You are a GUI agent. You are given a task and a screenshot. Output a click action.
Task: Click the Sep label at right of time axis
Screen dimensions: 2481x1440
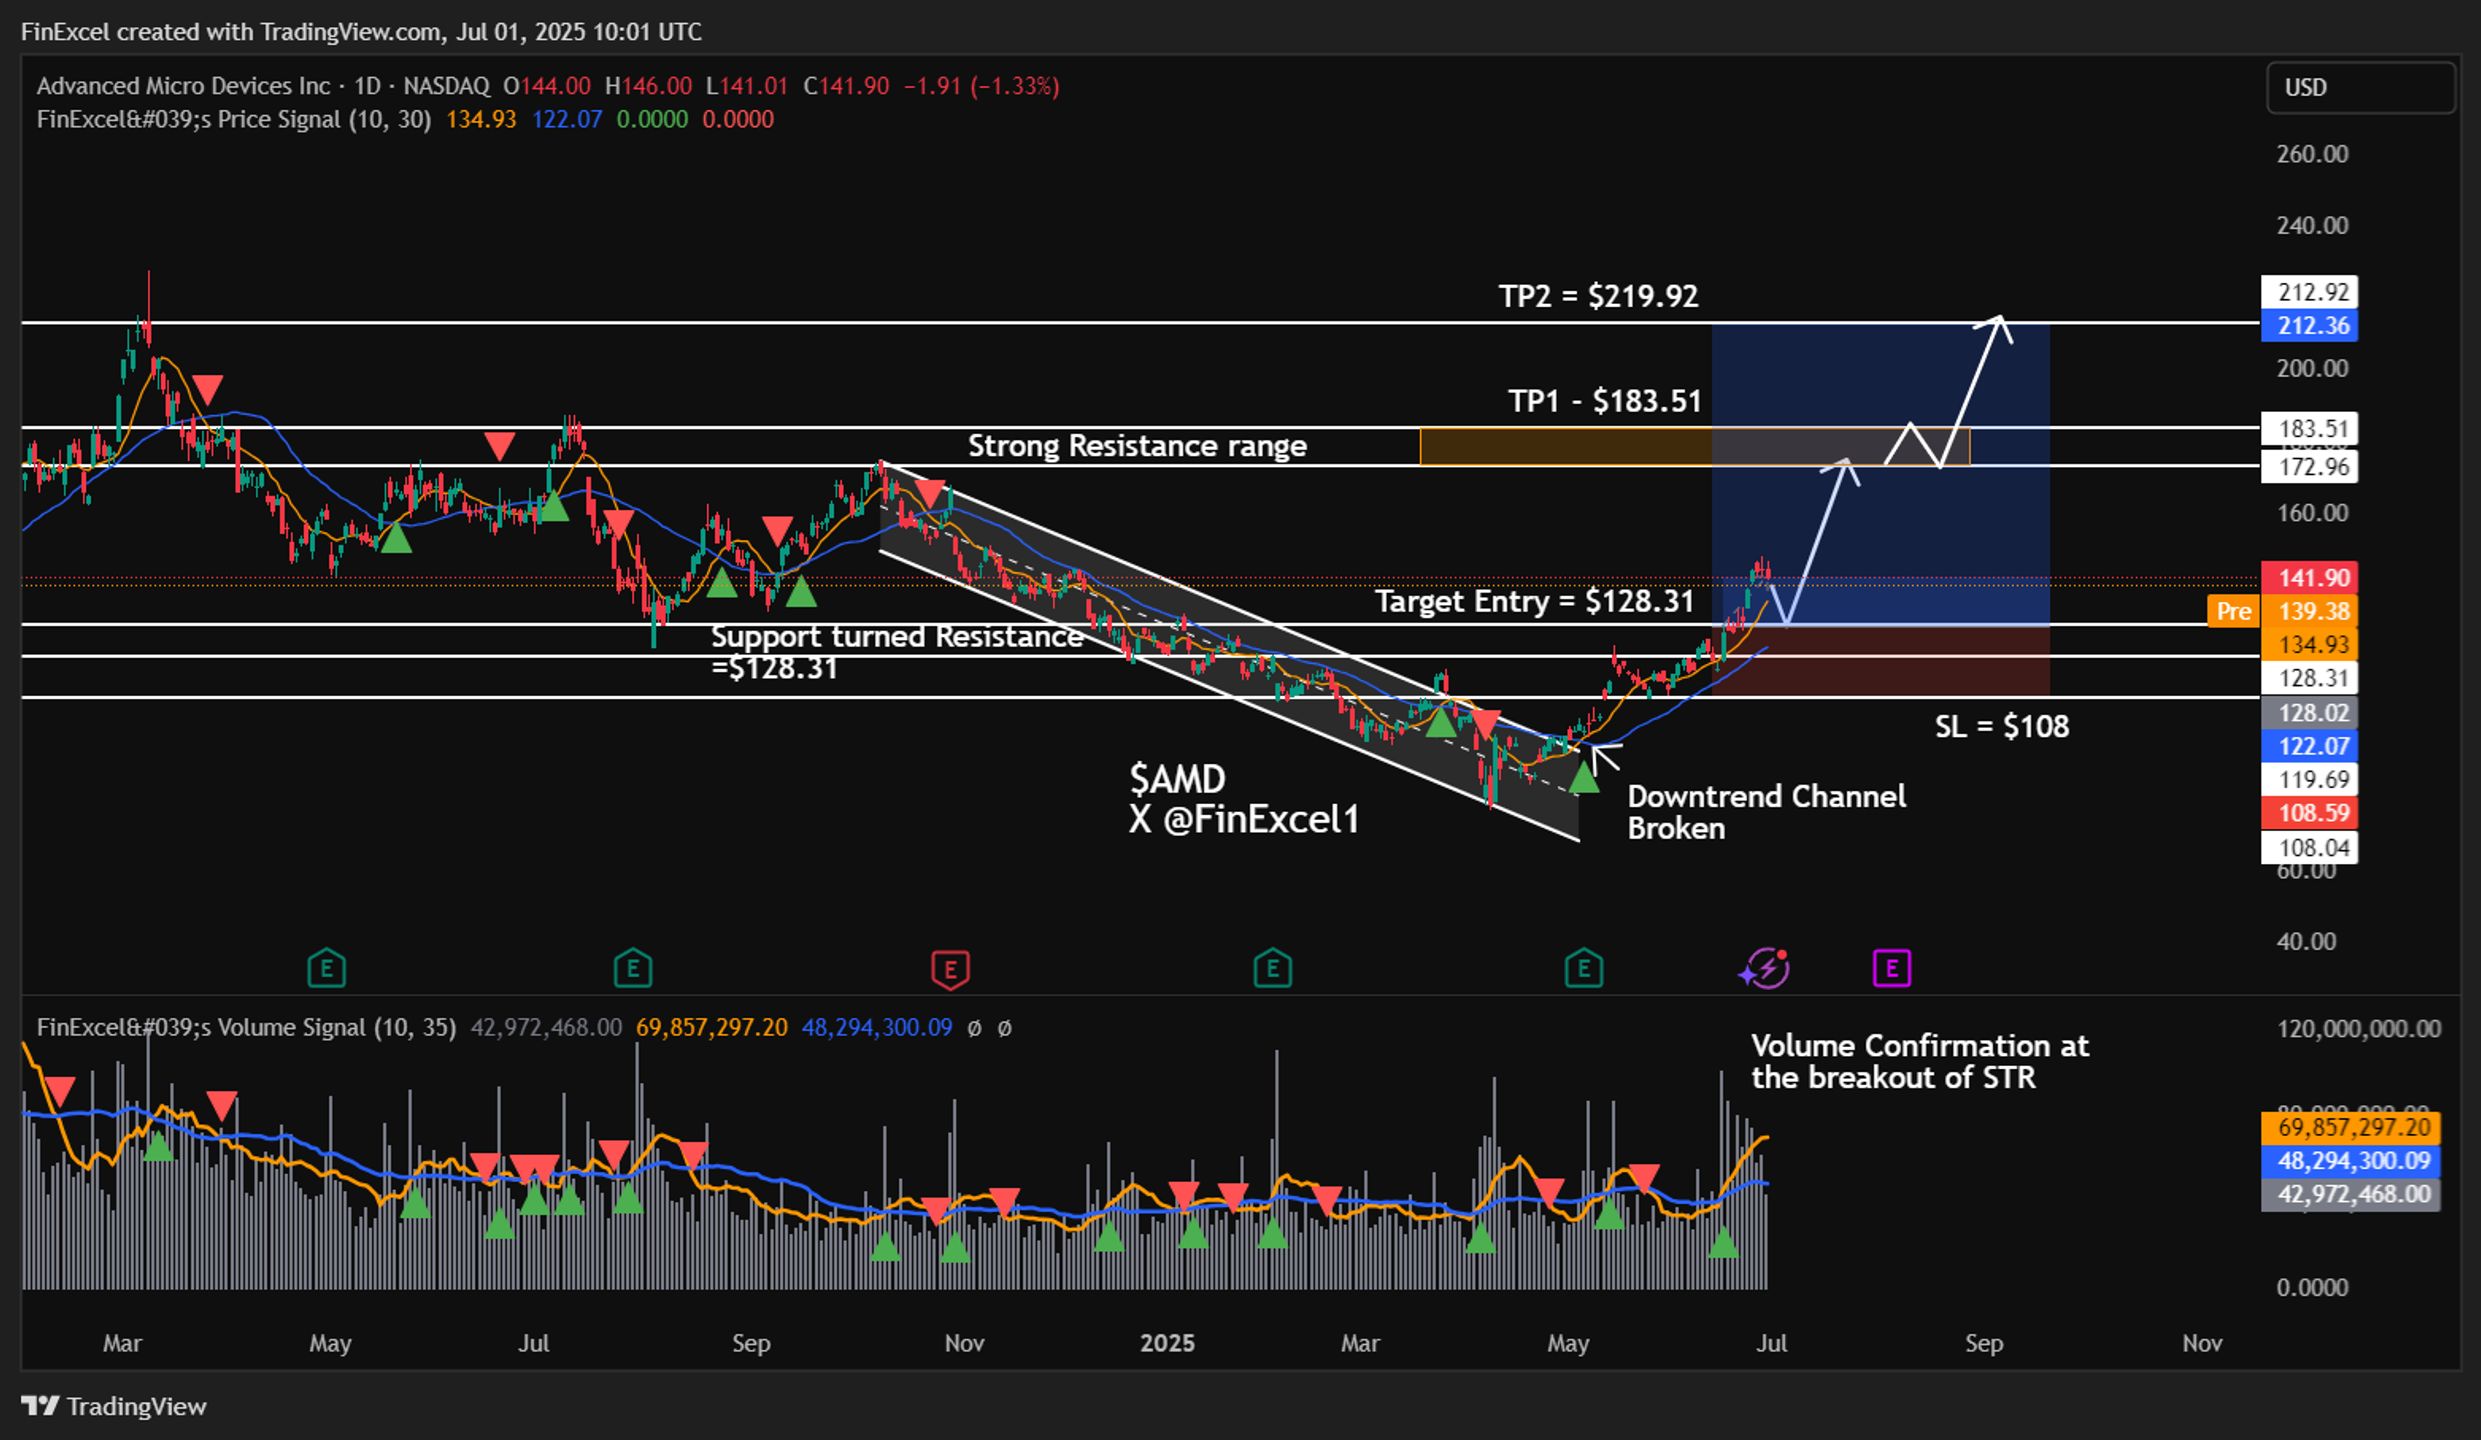(1984, 1343)
